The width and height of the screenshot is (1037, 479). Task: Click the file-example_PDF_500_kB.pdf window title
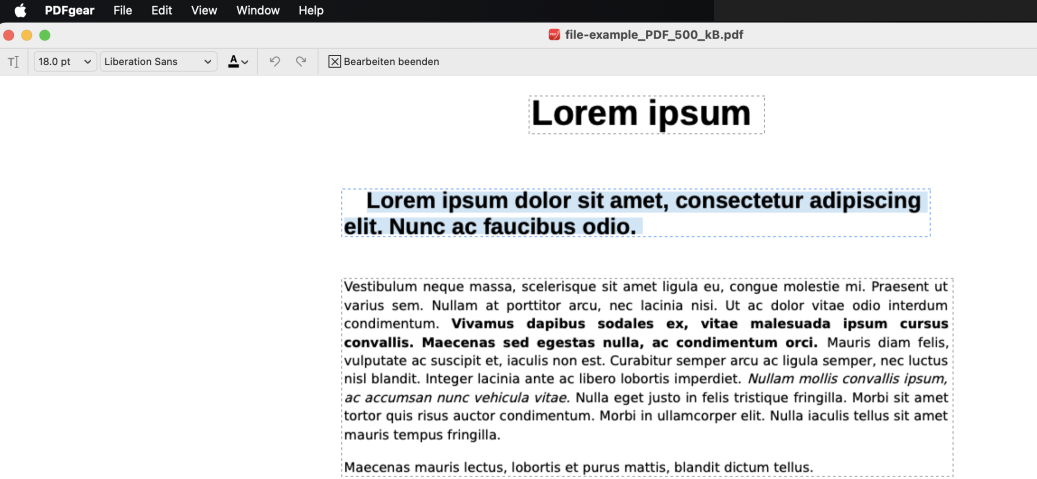click(653, 34)
